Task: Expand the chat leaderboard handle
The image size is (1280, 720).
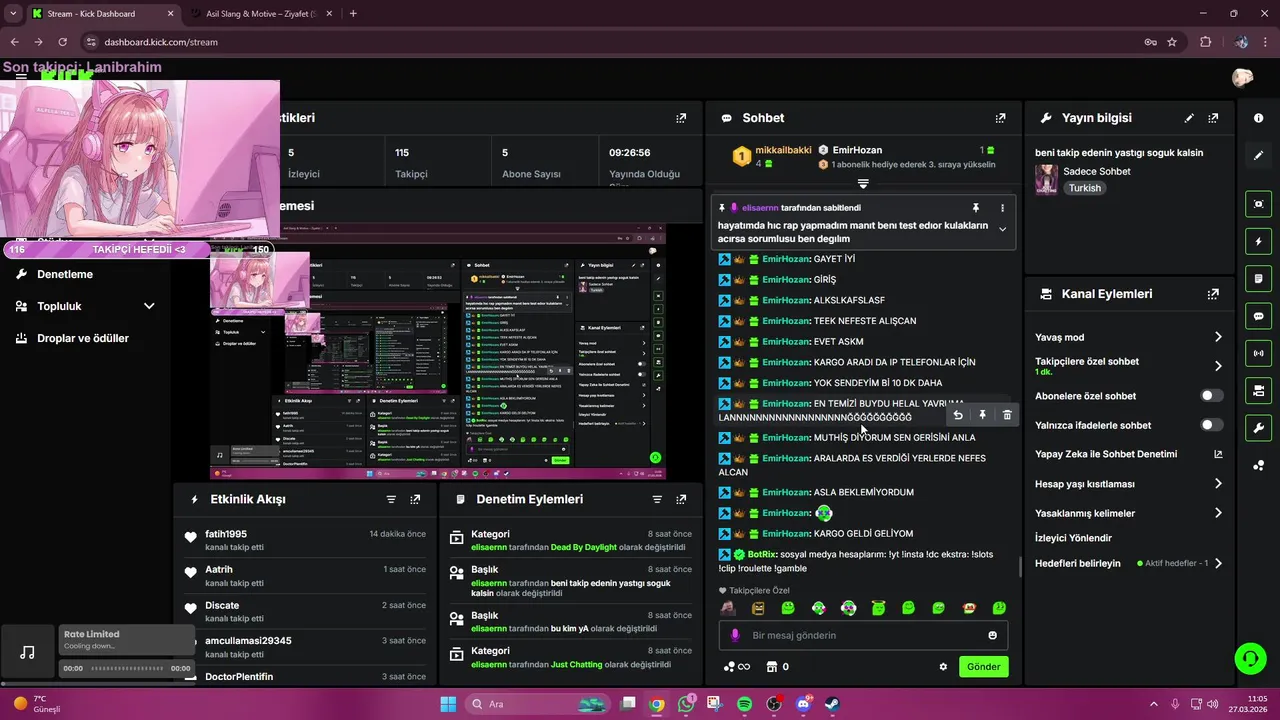Action: point(863,184)
